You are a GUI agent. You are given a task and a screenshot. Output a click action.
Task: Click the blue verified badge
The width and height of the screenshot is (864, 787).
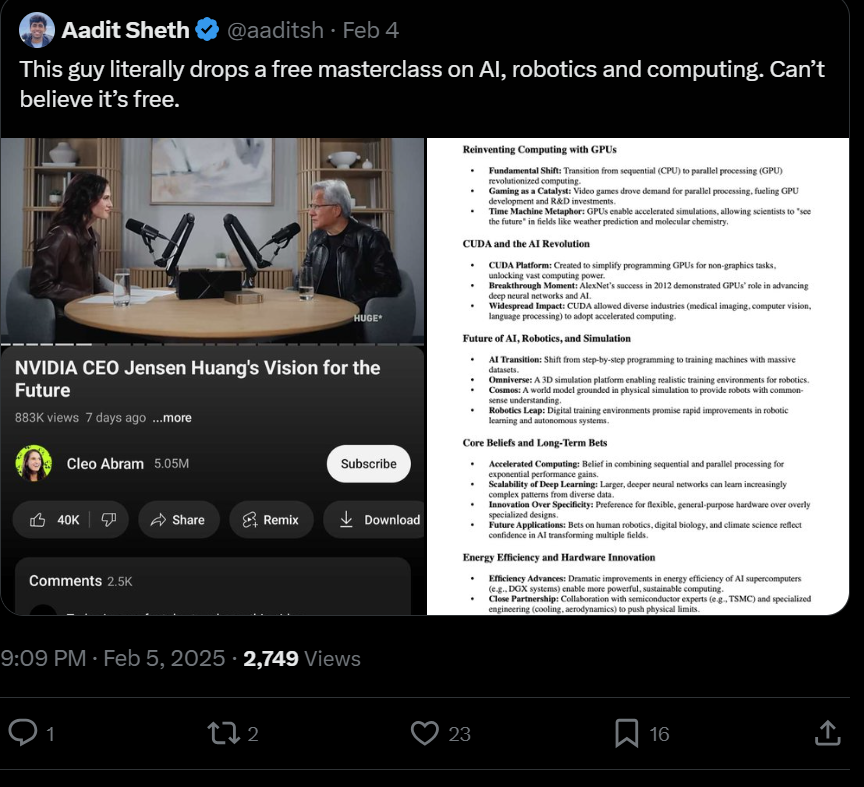click(x=207, y=30)
